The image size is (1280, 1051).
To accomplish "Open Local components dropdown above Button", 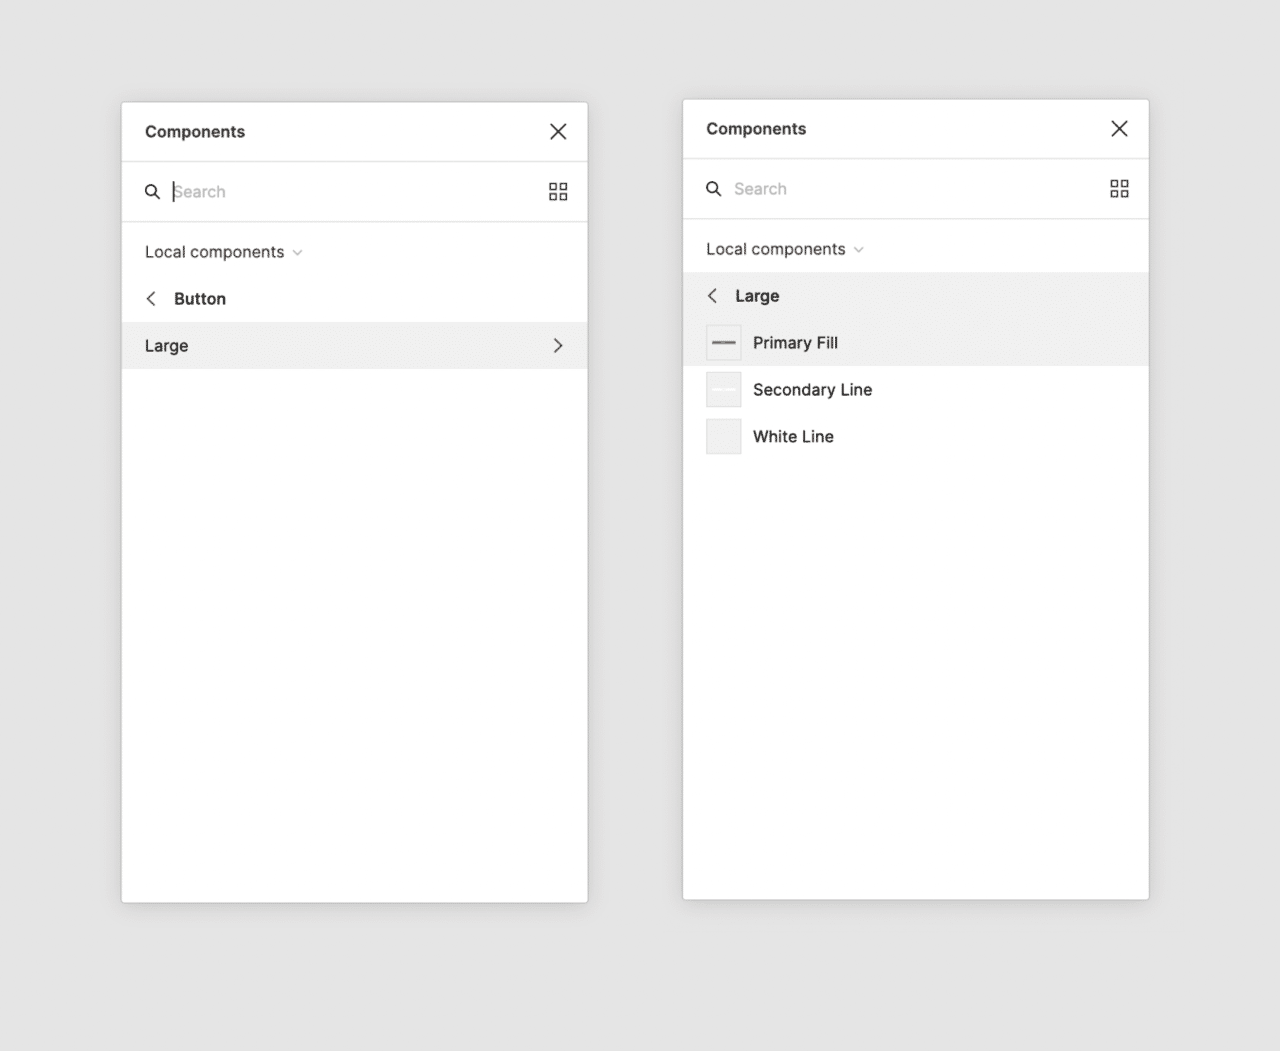I will [x=223, y=252].
